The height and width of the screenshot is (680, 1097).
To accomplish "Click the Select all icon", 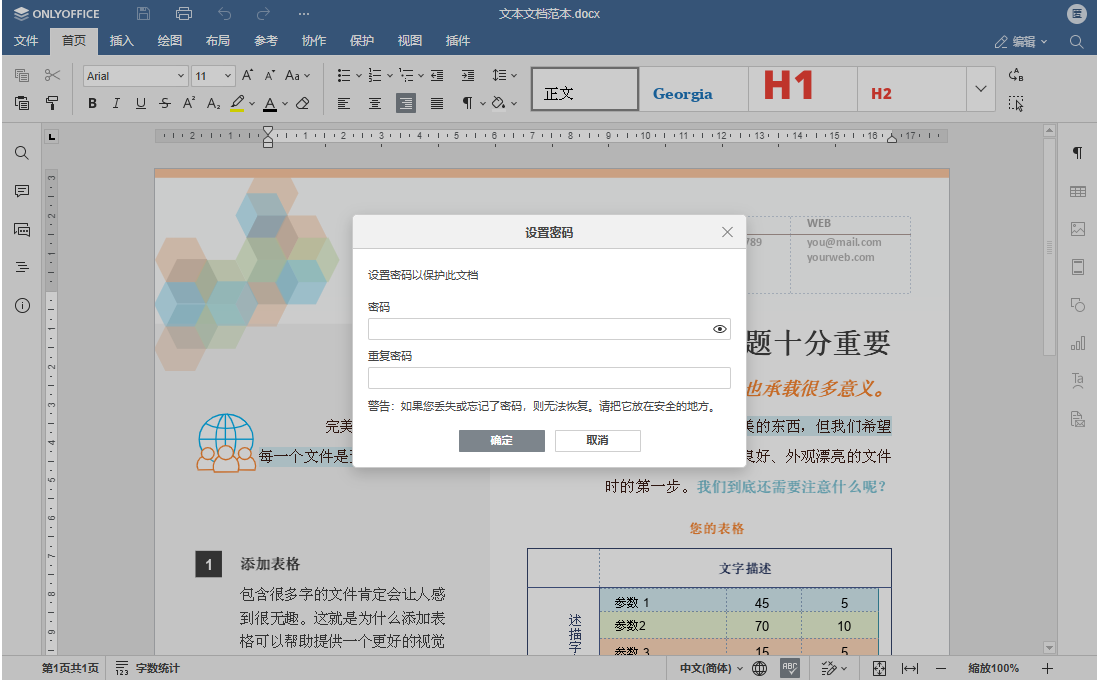I will [1016, 104].
